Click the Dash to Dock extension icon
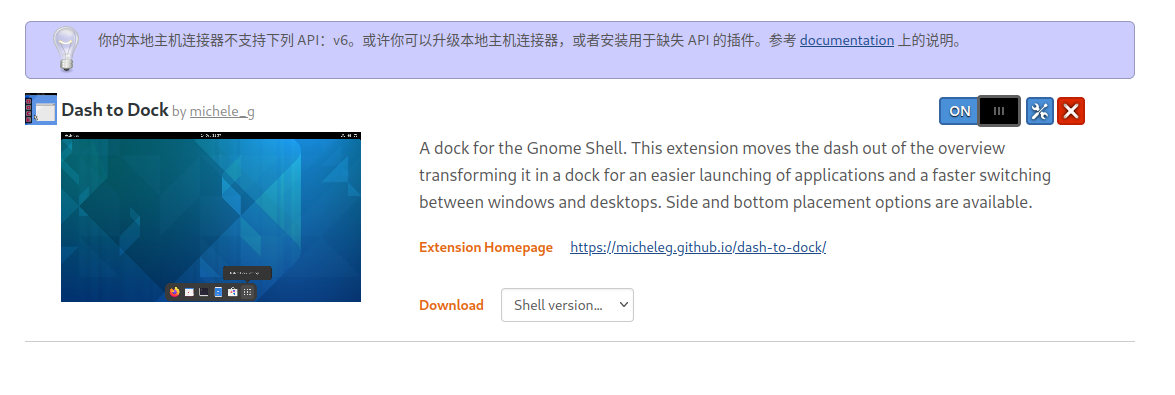 40,109
